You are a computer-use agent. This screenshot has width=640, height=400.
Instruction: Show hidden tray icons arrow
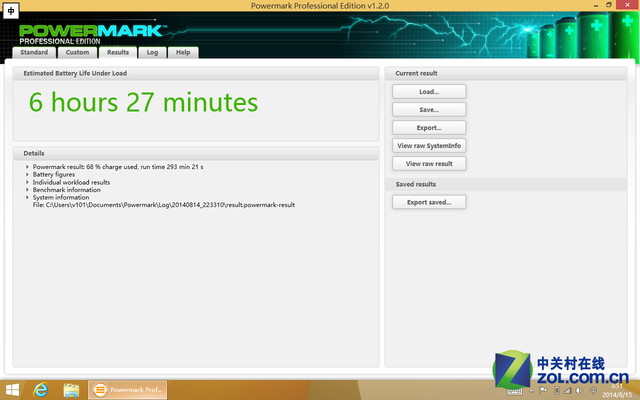pyautogui.click(x=531, y=391)
